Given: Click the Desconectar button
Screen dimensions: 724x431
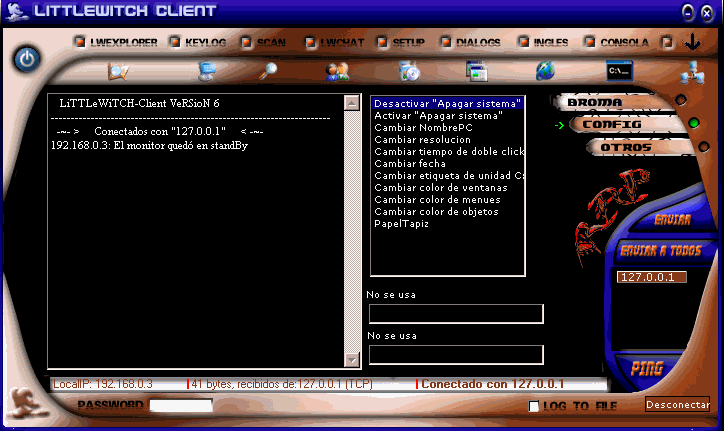Looking at the screenshot, I should [677, 405].
